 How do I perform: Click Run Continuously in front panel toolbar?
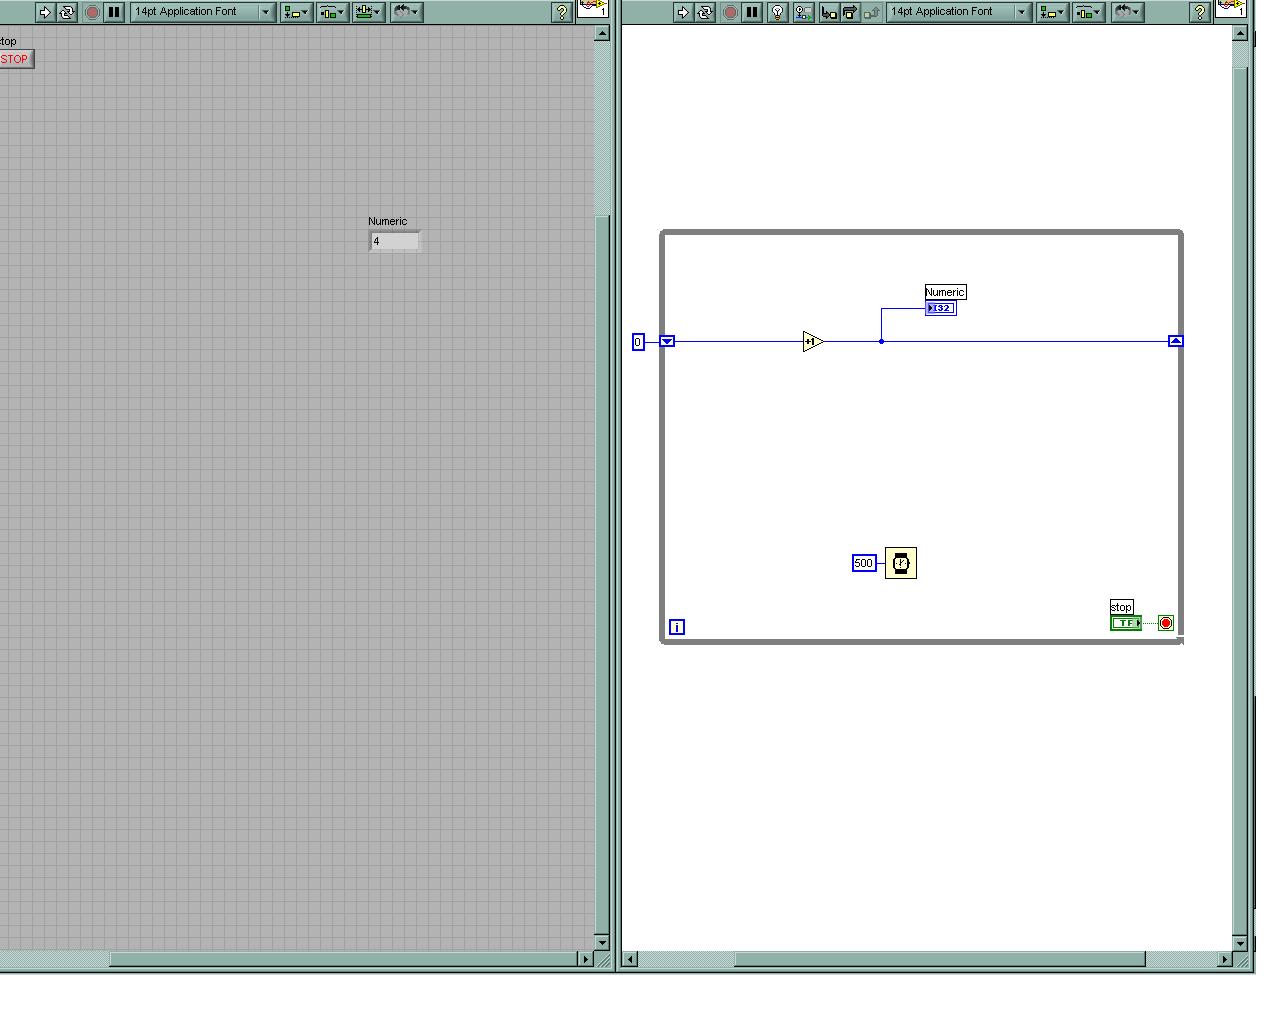pyautogui.click(x=67, y=12)
